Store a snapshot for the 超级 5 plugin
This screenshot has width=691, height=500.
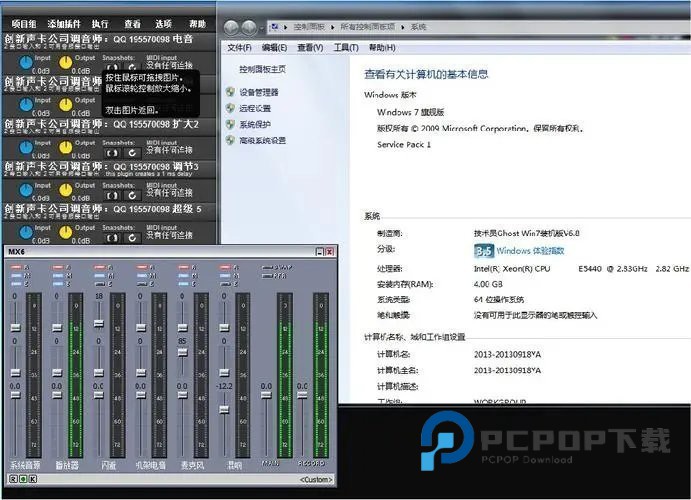[112, 238]
